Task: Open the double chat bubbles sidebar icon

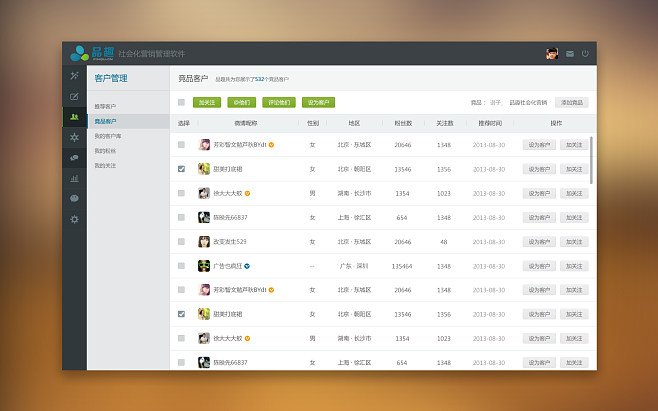Action: click(x=74, y=157)
